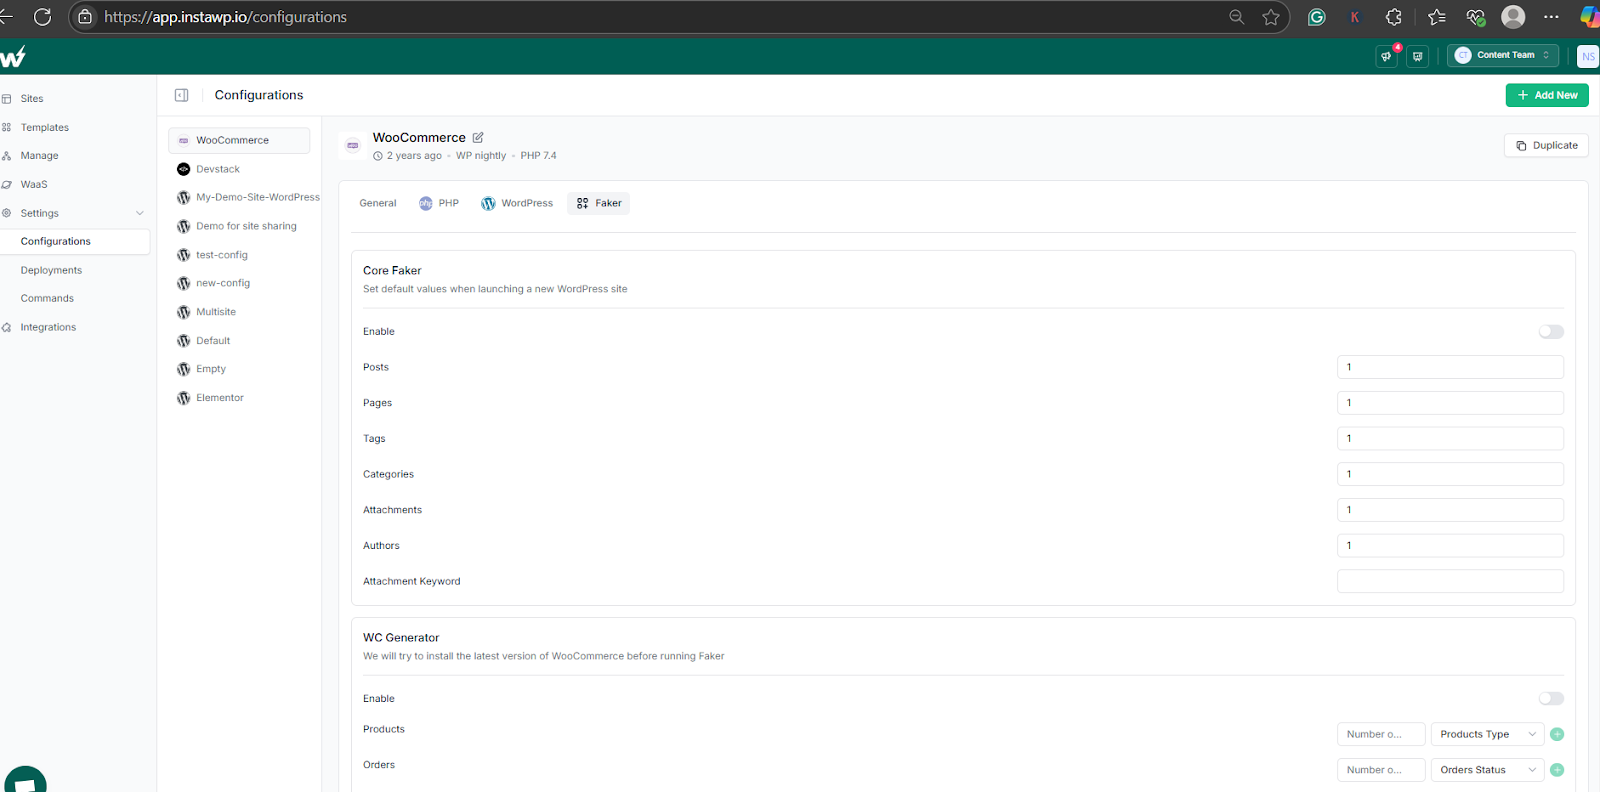1600x792 pixels.
Task: Open the announcements megaphone icon
Action: click(x=1386, y=56)
